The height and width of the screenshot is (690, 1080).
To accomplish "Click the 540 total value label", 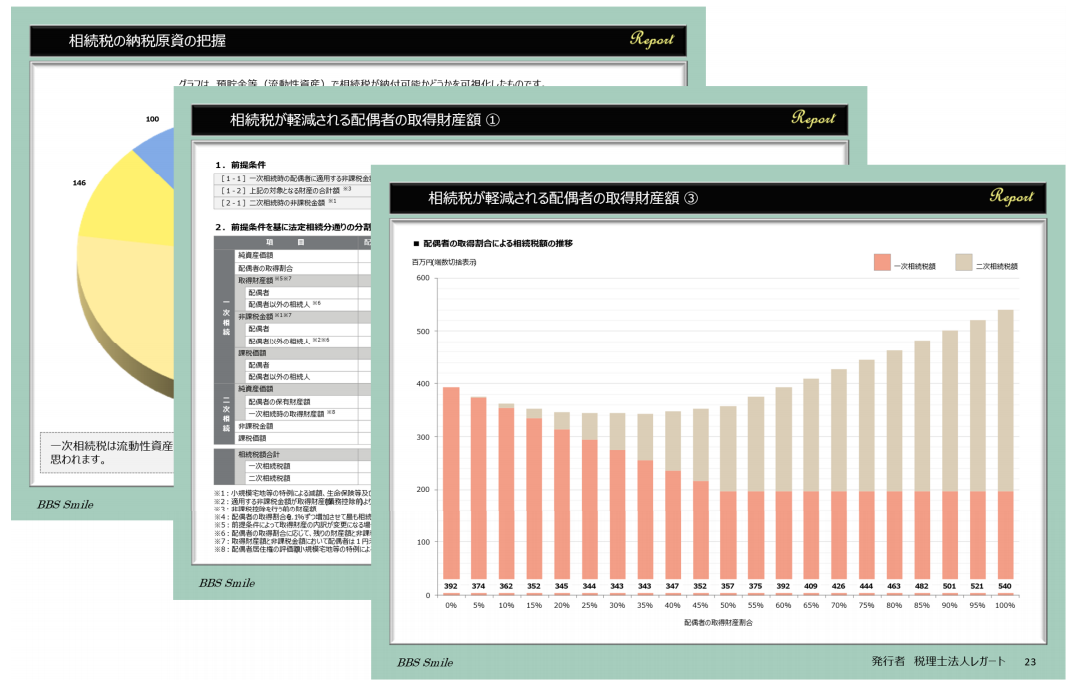I will click(1006, 588).
